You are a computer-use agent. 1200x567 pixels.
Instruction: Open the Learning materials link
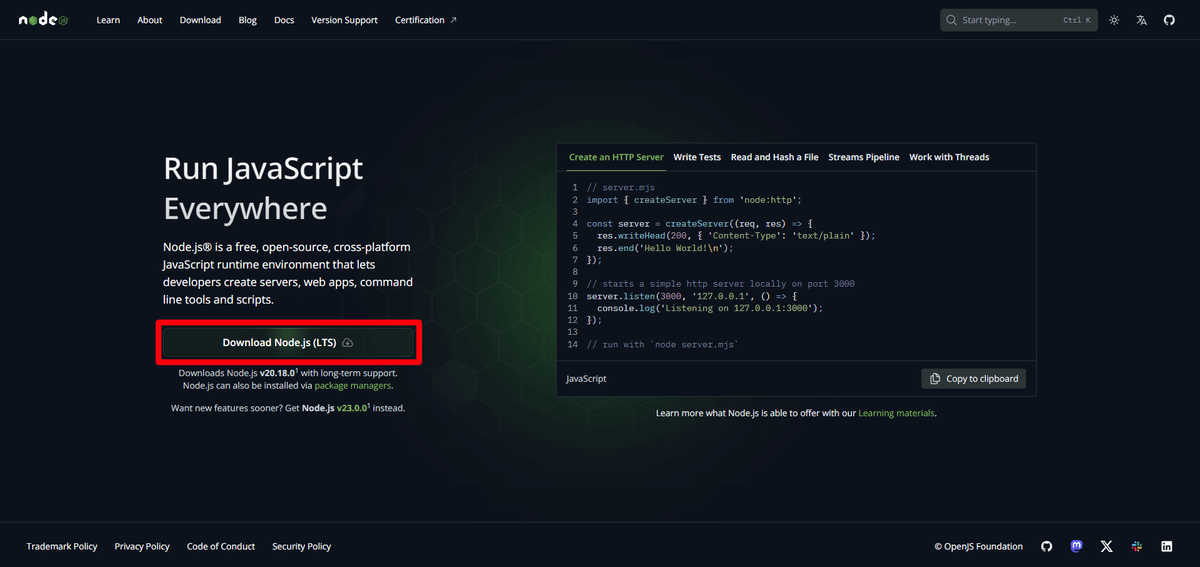[x=896, y=413]
